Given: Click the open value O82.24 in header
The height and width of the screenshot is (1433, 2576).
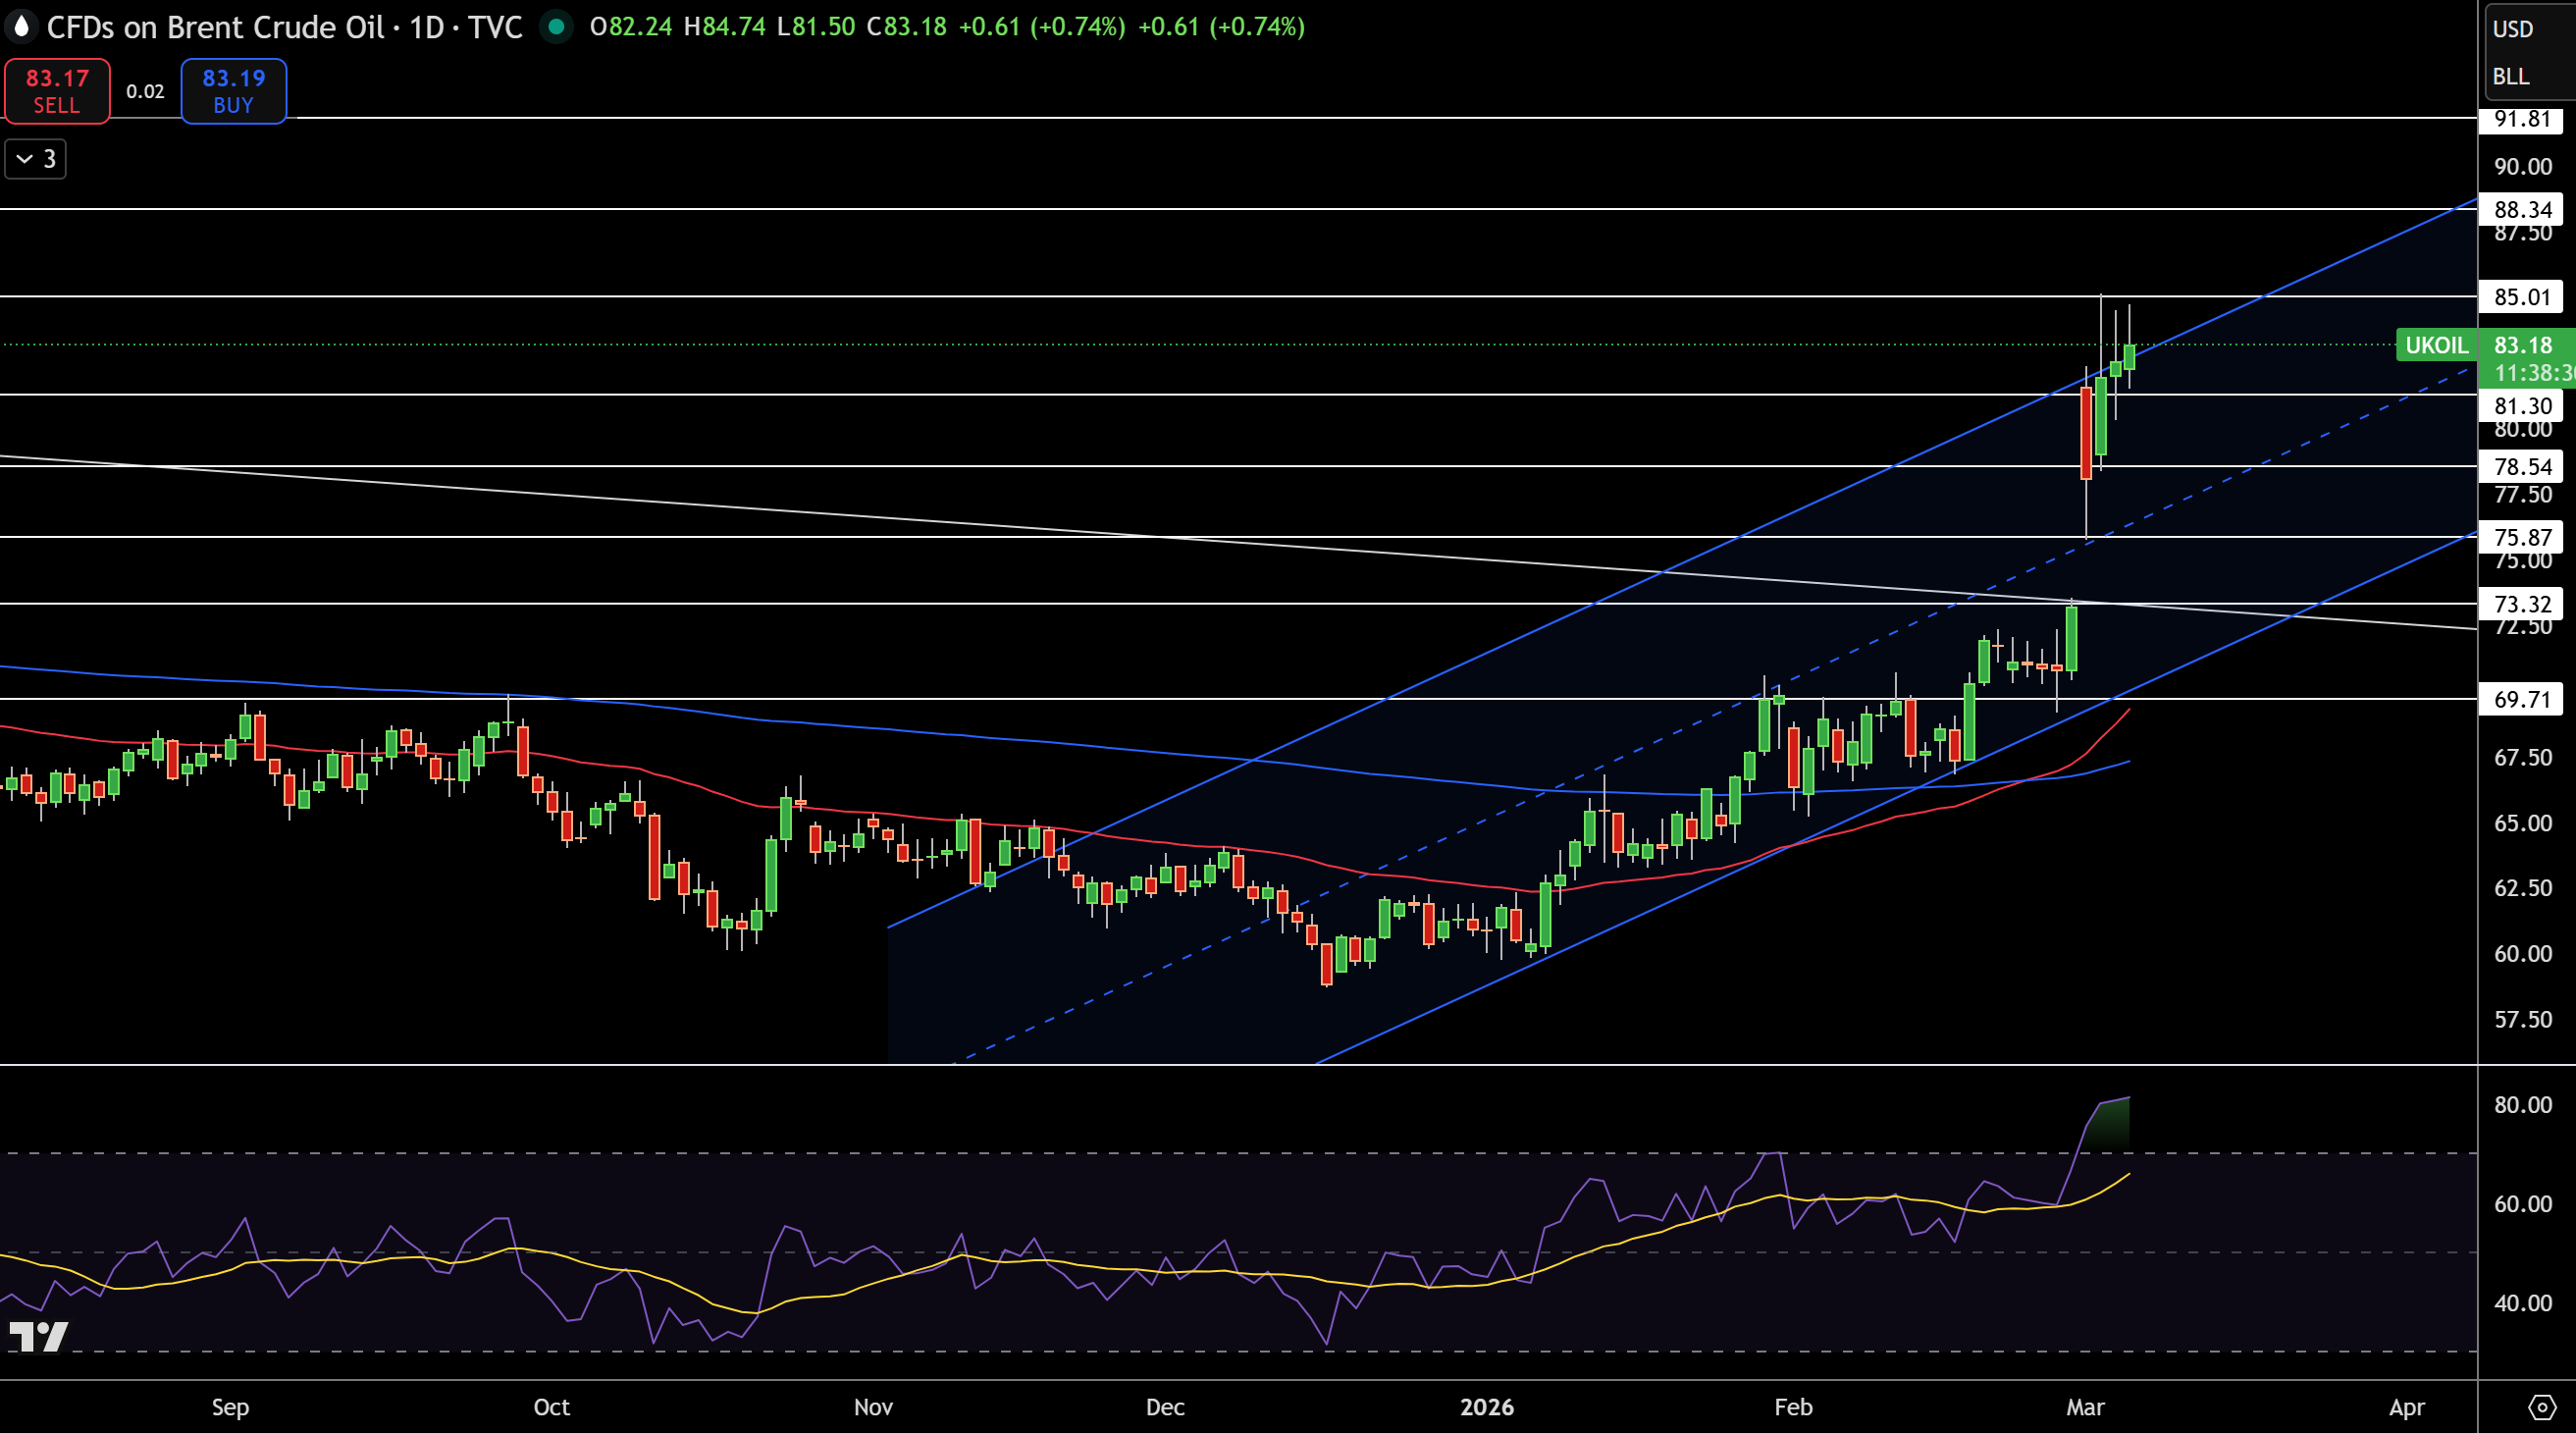Looking at the screenshot, I should tap(630, 27).
